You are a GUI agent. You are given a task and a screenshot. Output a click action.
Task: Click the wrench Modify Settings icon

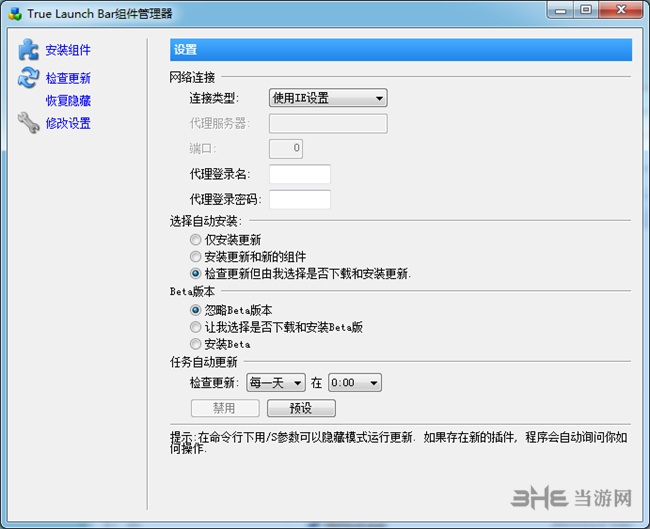point(28,123)
